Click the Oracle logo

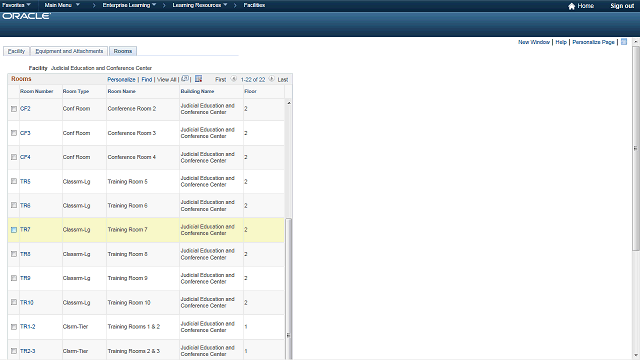point(27,16)
